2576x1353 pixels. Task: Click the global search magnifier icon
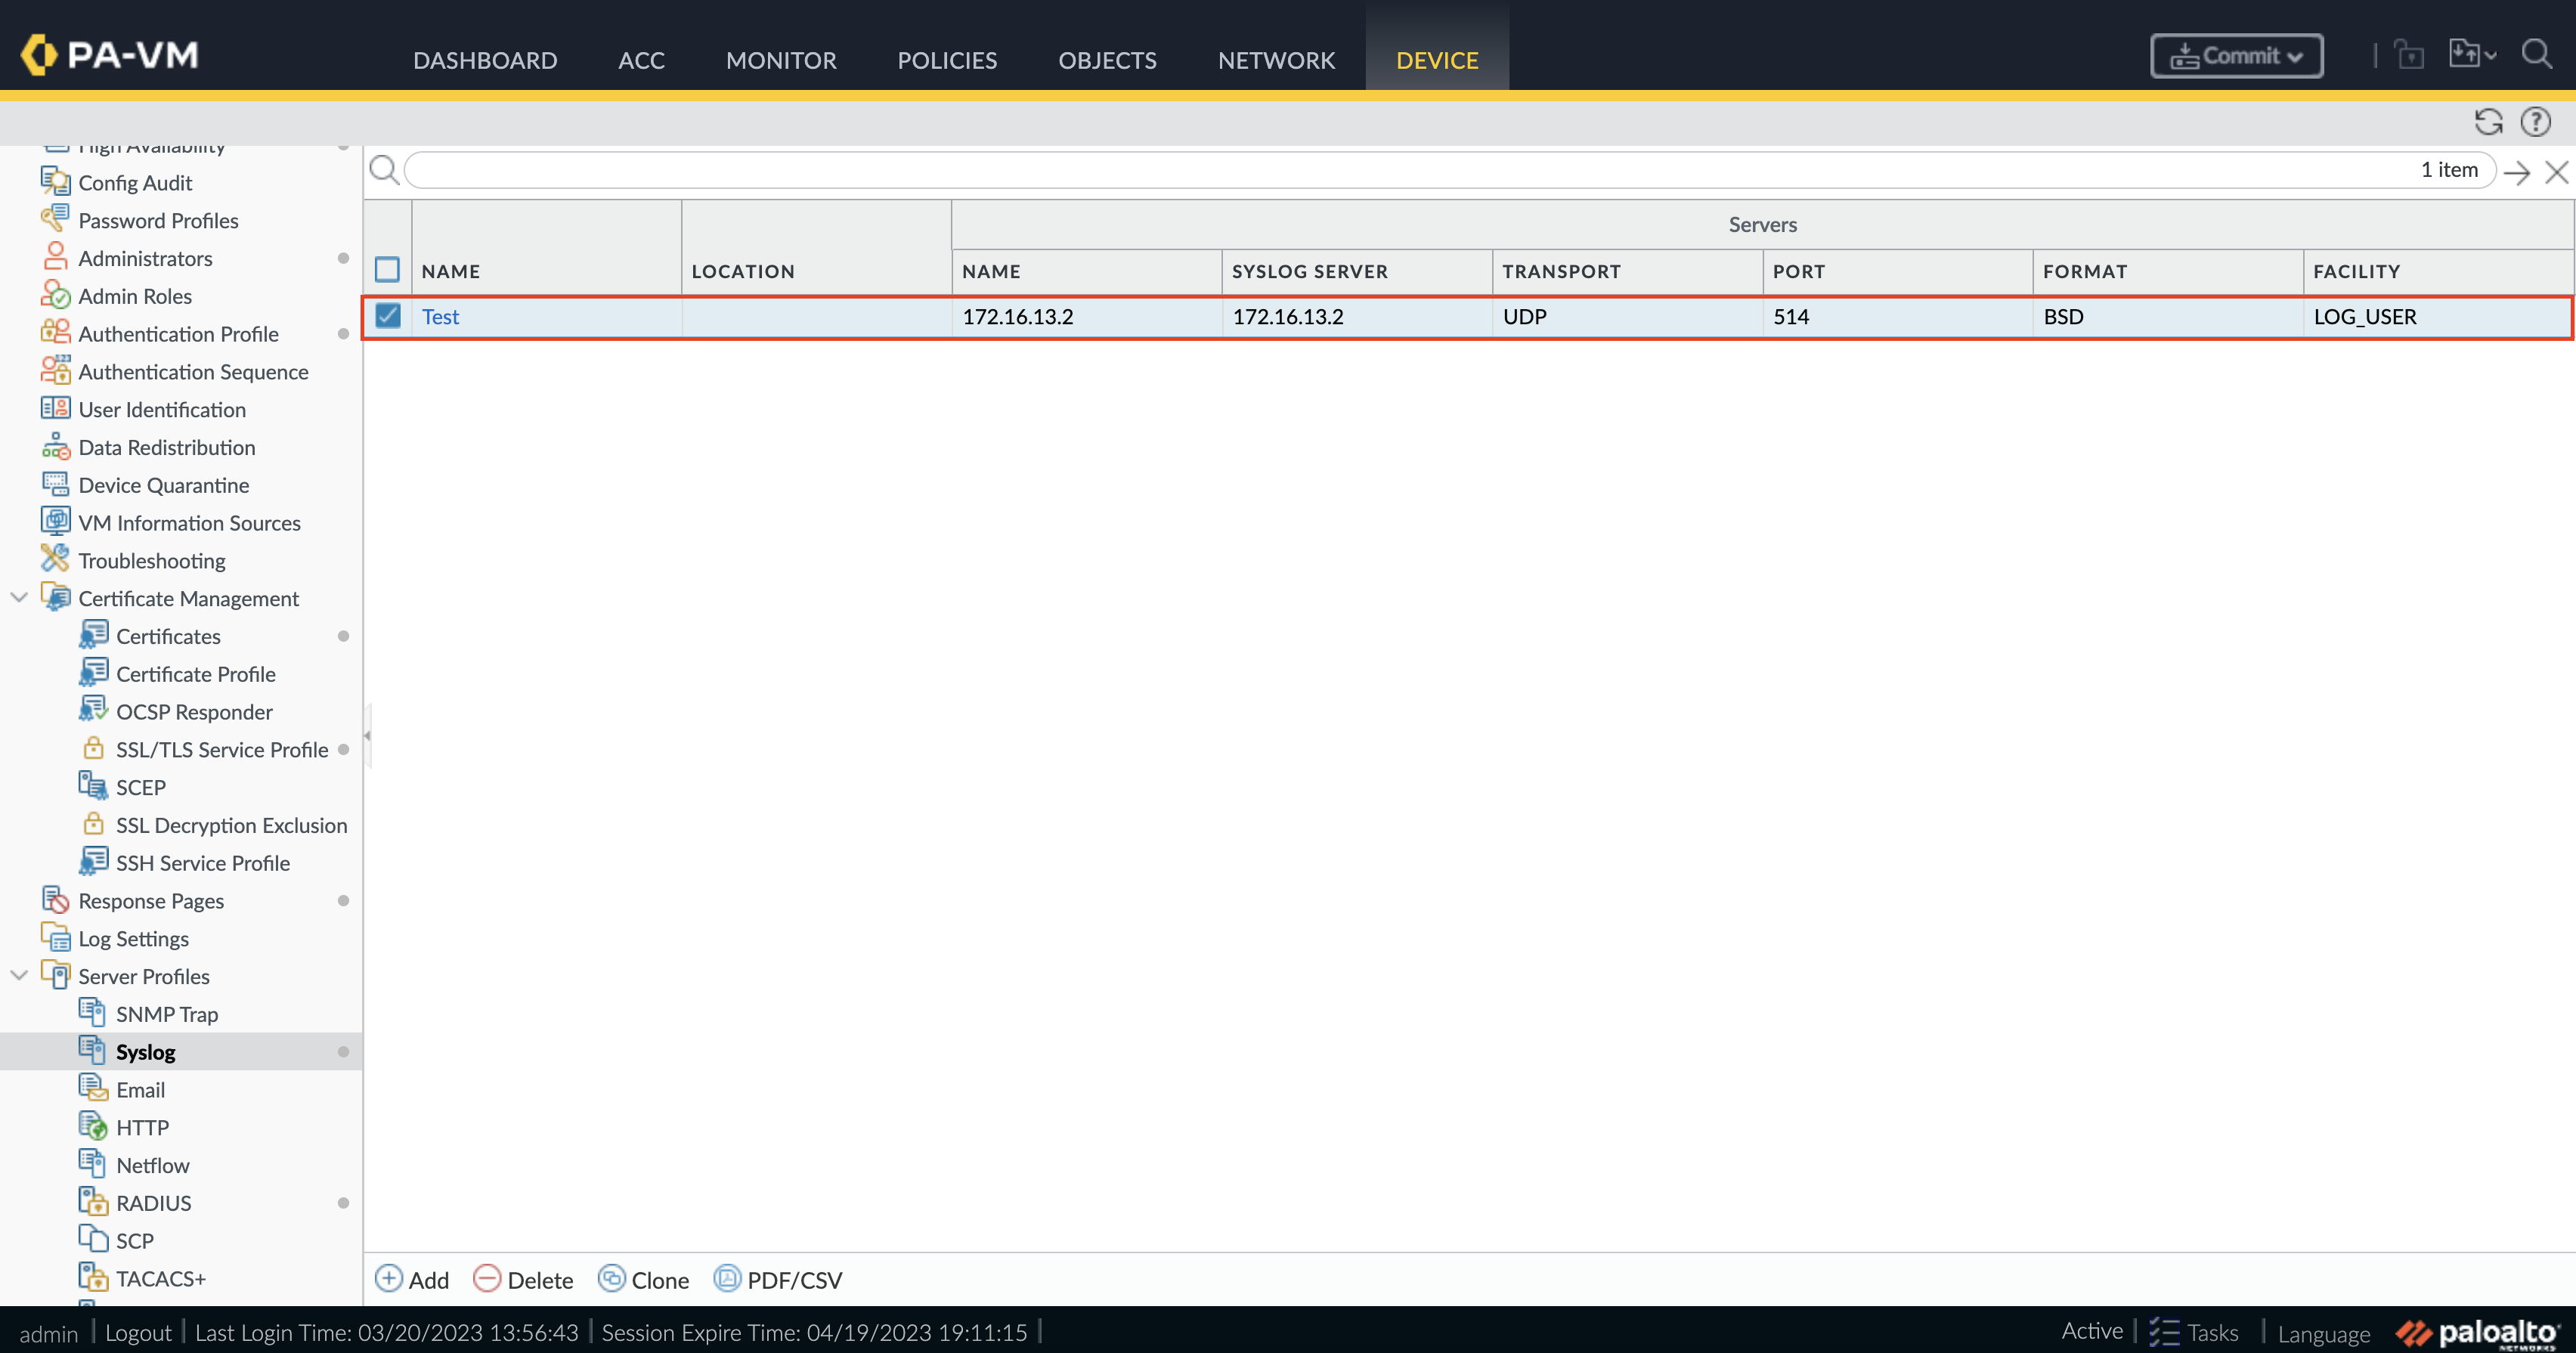(x=2536, y=54)
